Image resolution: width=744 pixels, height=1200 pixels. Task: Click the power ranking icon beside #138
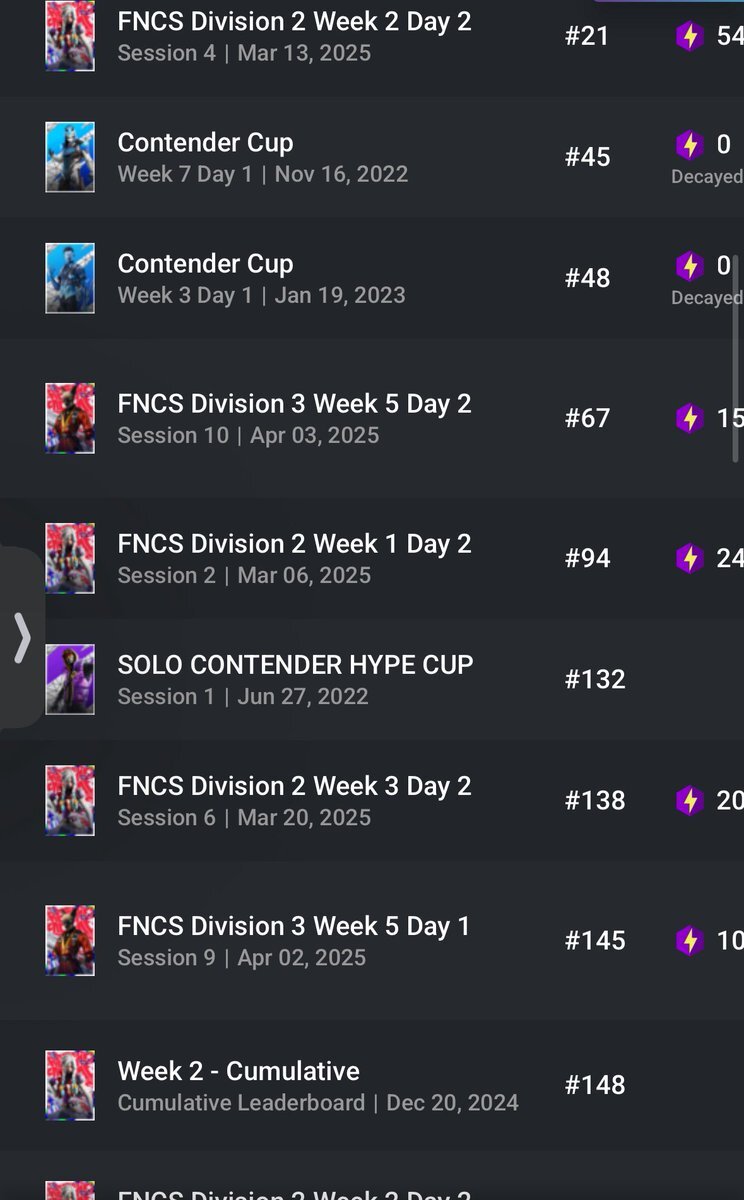[x=689, y=800]
